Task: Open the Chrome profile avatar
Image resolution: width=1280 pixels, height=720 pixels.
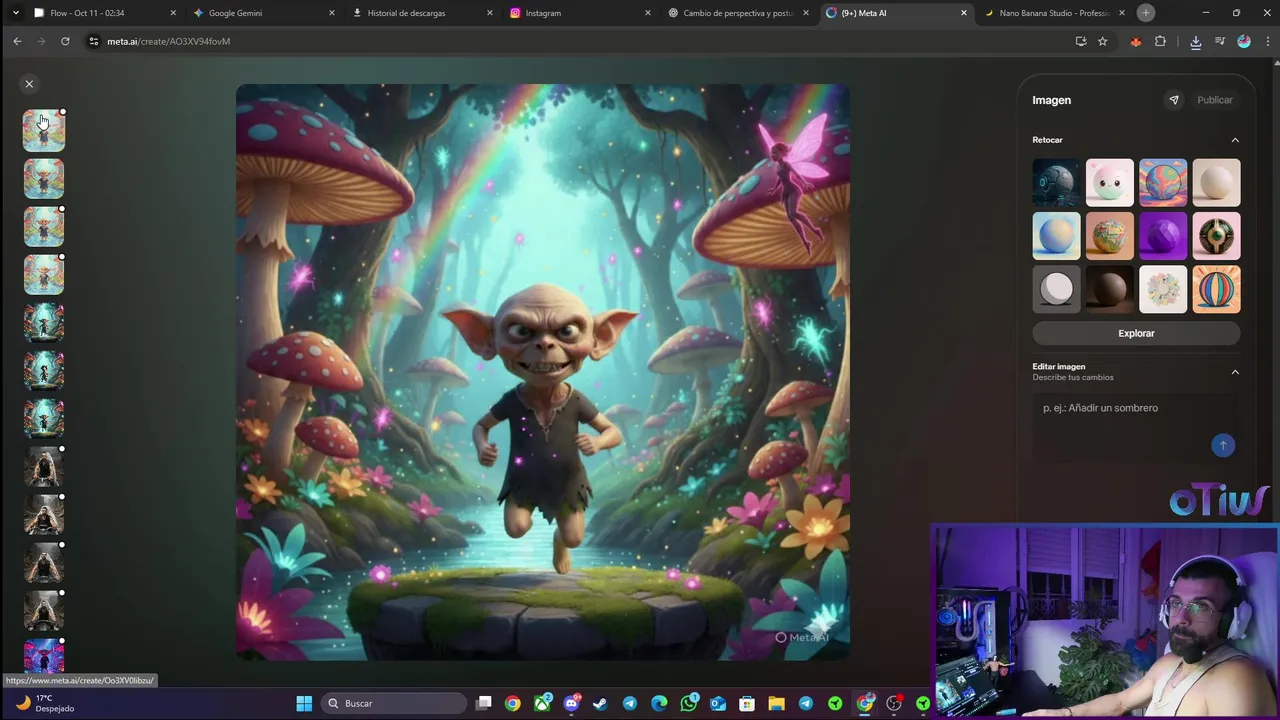Action: [x=1244, y=41]
